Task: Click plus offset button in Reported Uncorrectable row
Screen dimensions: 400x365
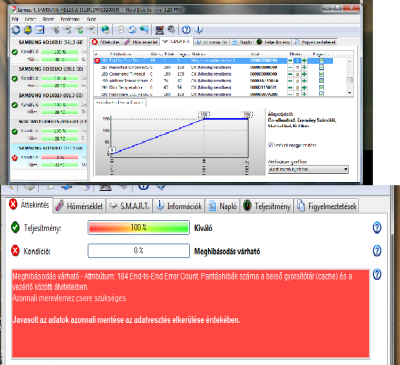Action: point(304,67)
